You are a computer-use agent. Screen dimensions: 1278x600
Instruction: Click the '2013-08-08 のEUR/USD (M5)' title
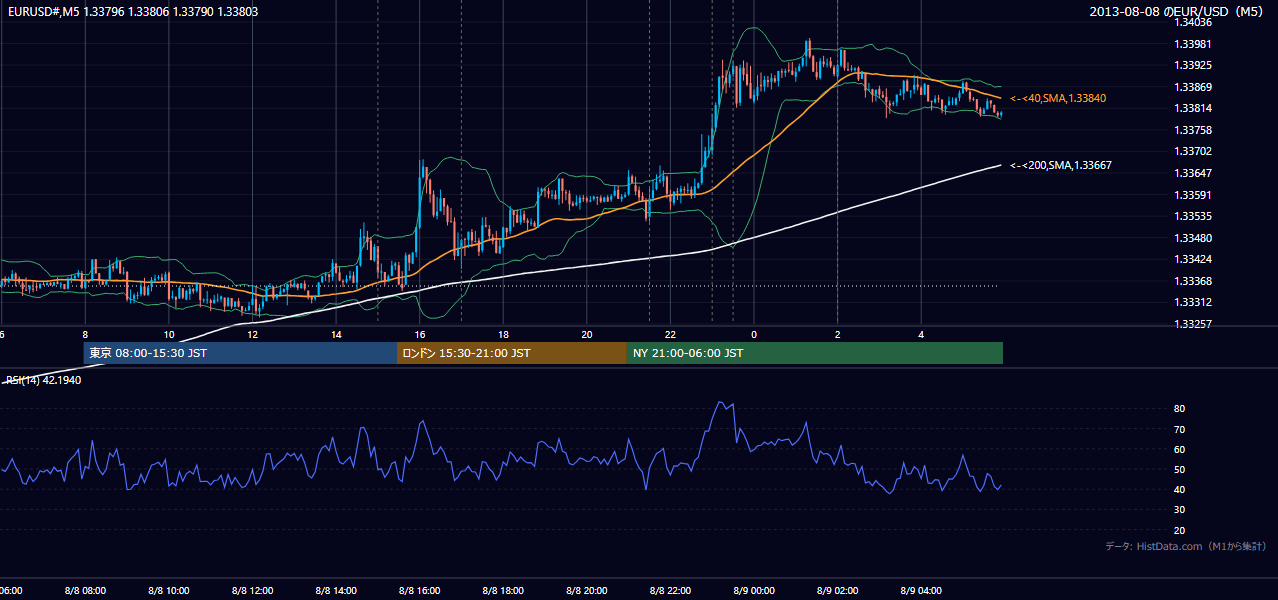click(x=1178, y=12)
